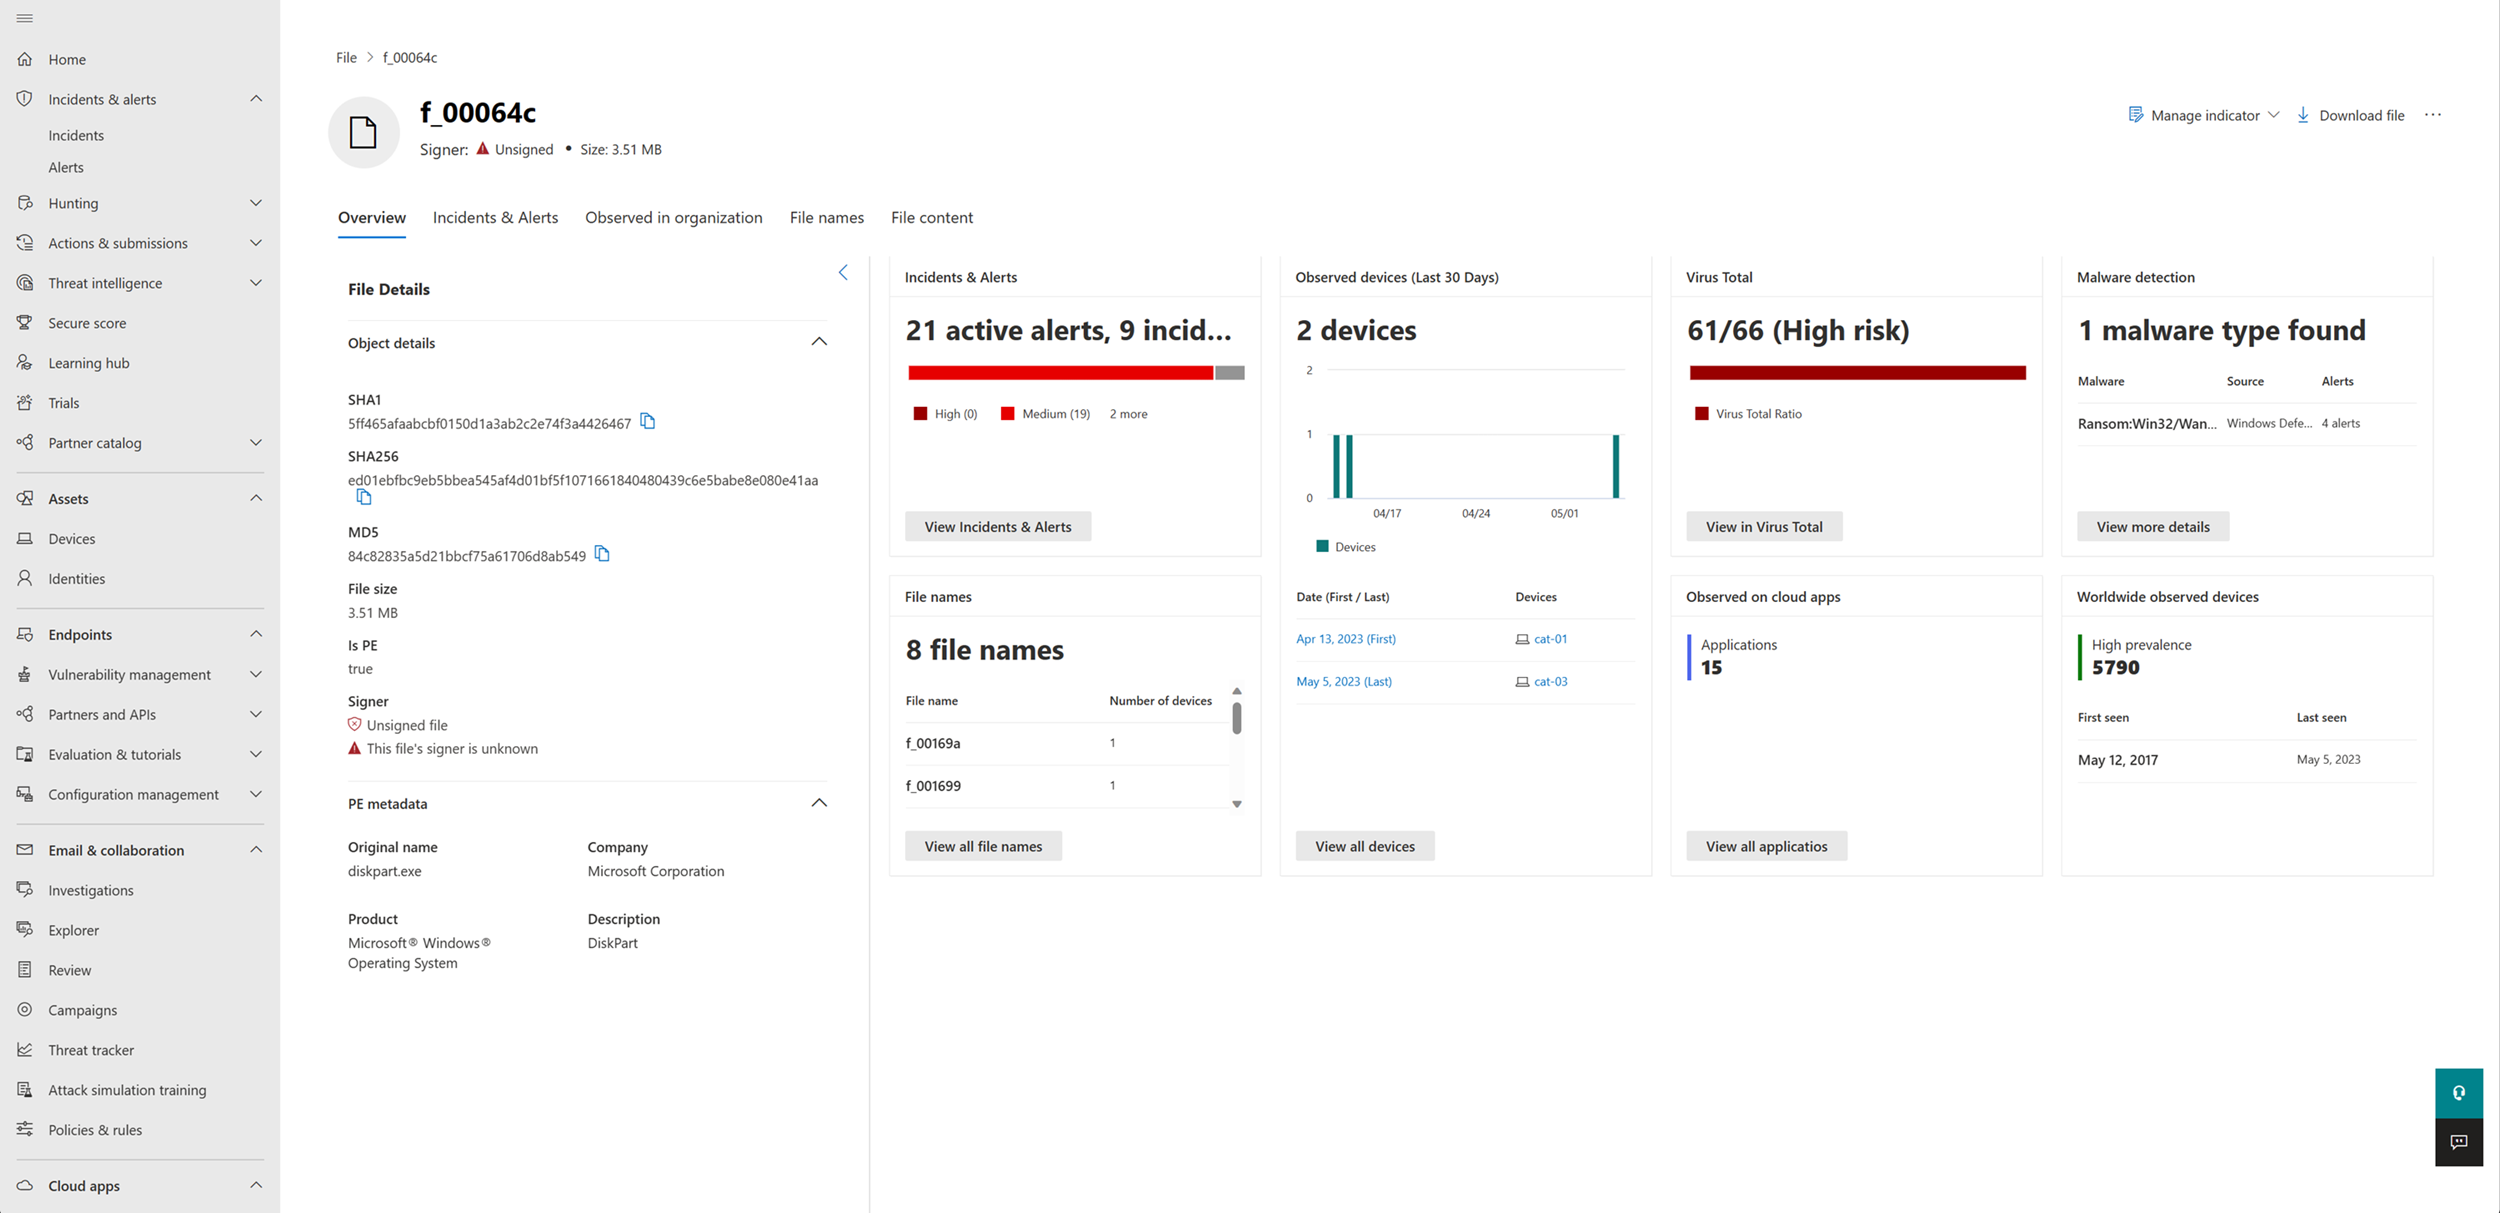
Task: Expand the Hunting navigation group
Action: (x=256, y=203)
